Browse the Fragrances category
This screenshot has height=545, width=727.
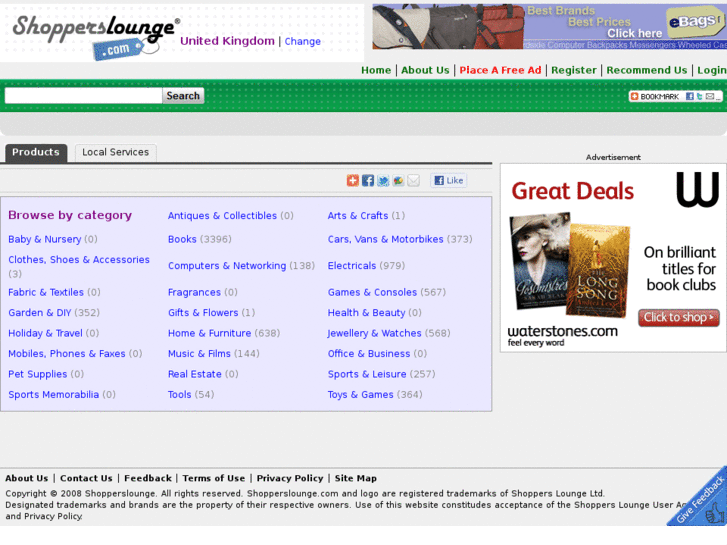click(x=194, y=292)
